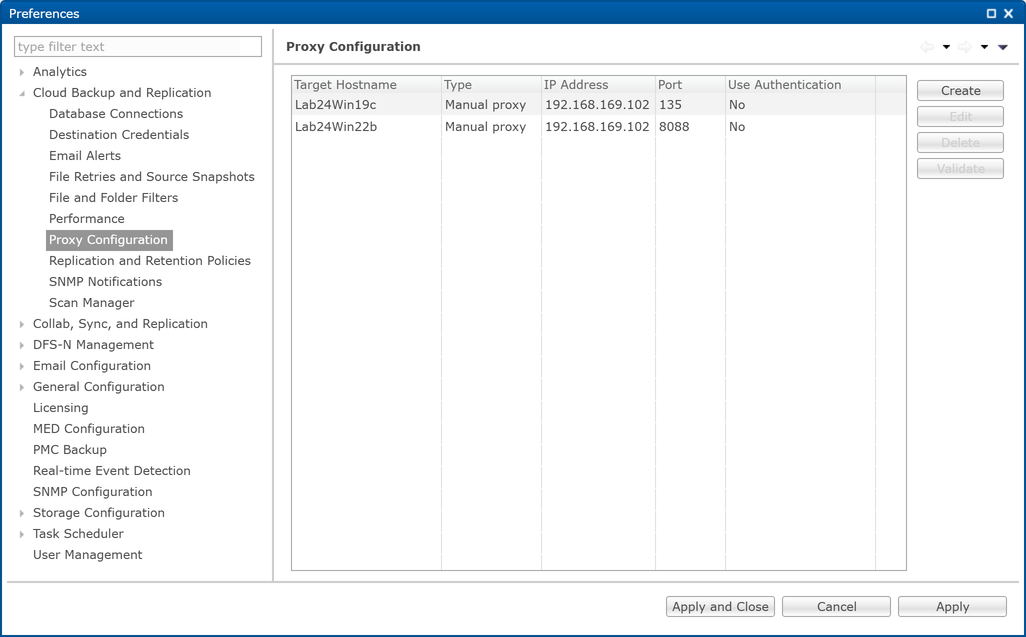
Task: Close the Preferences dialog
Action: (1008, 13)
